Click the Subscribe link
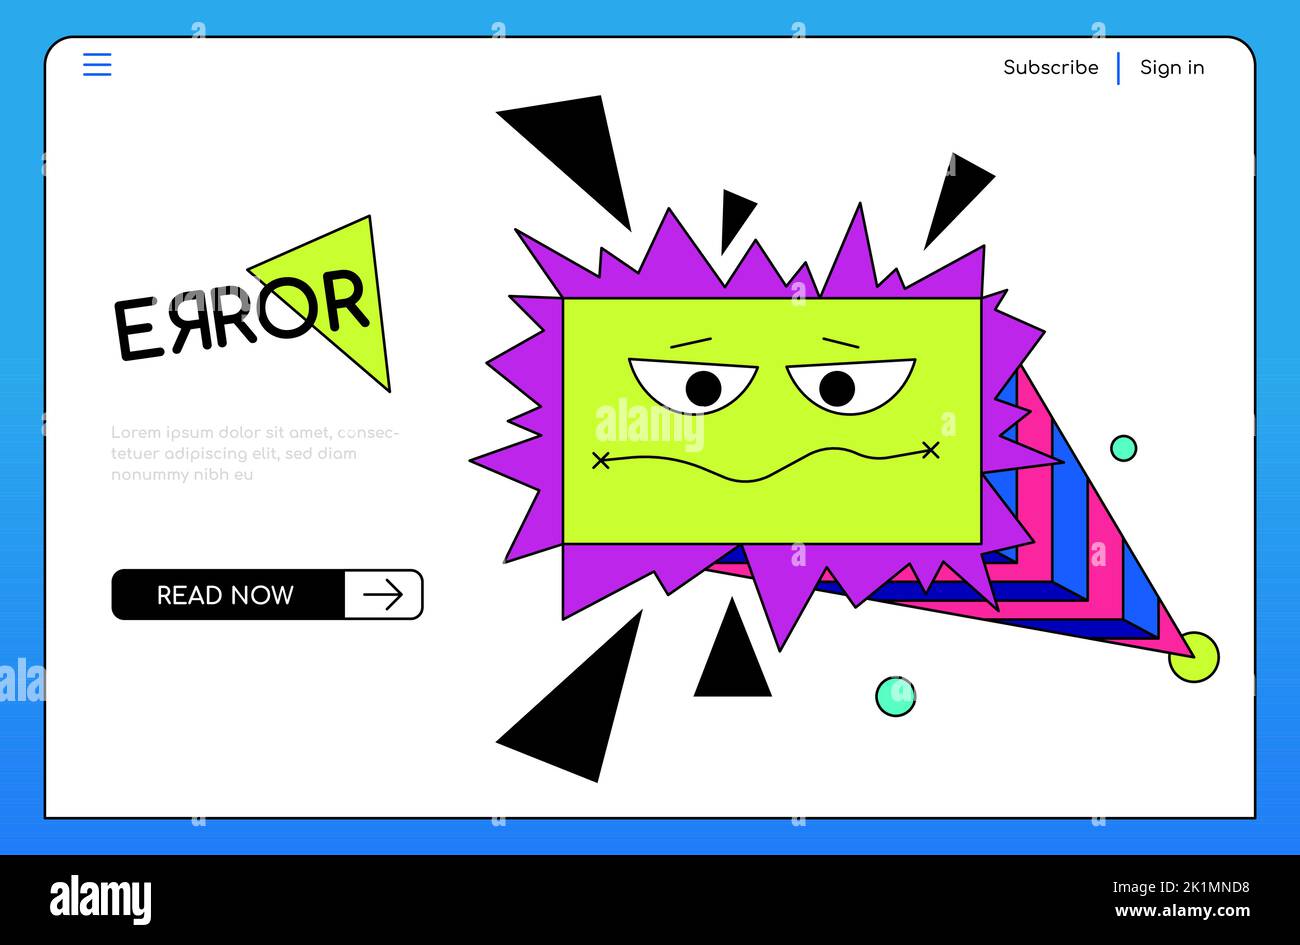 [x=1050, y=67]
